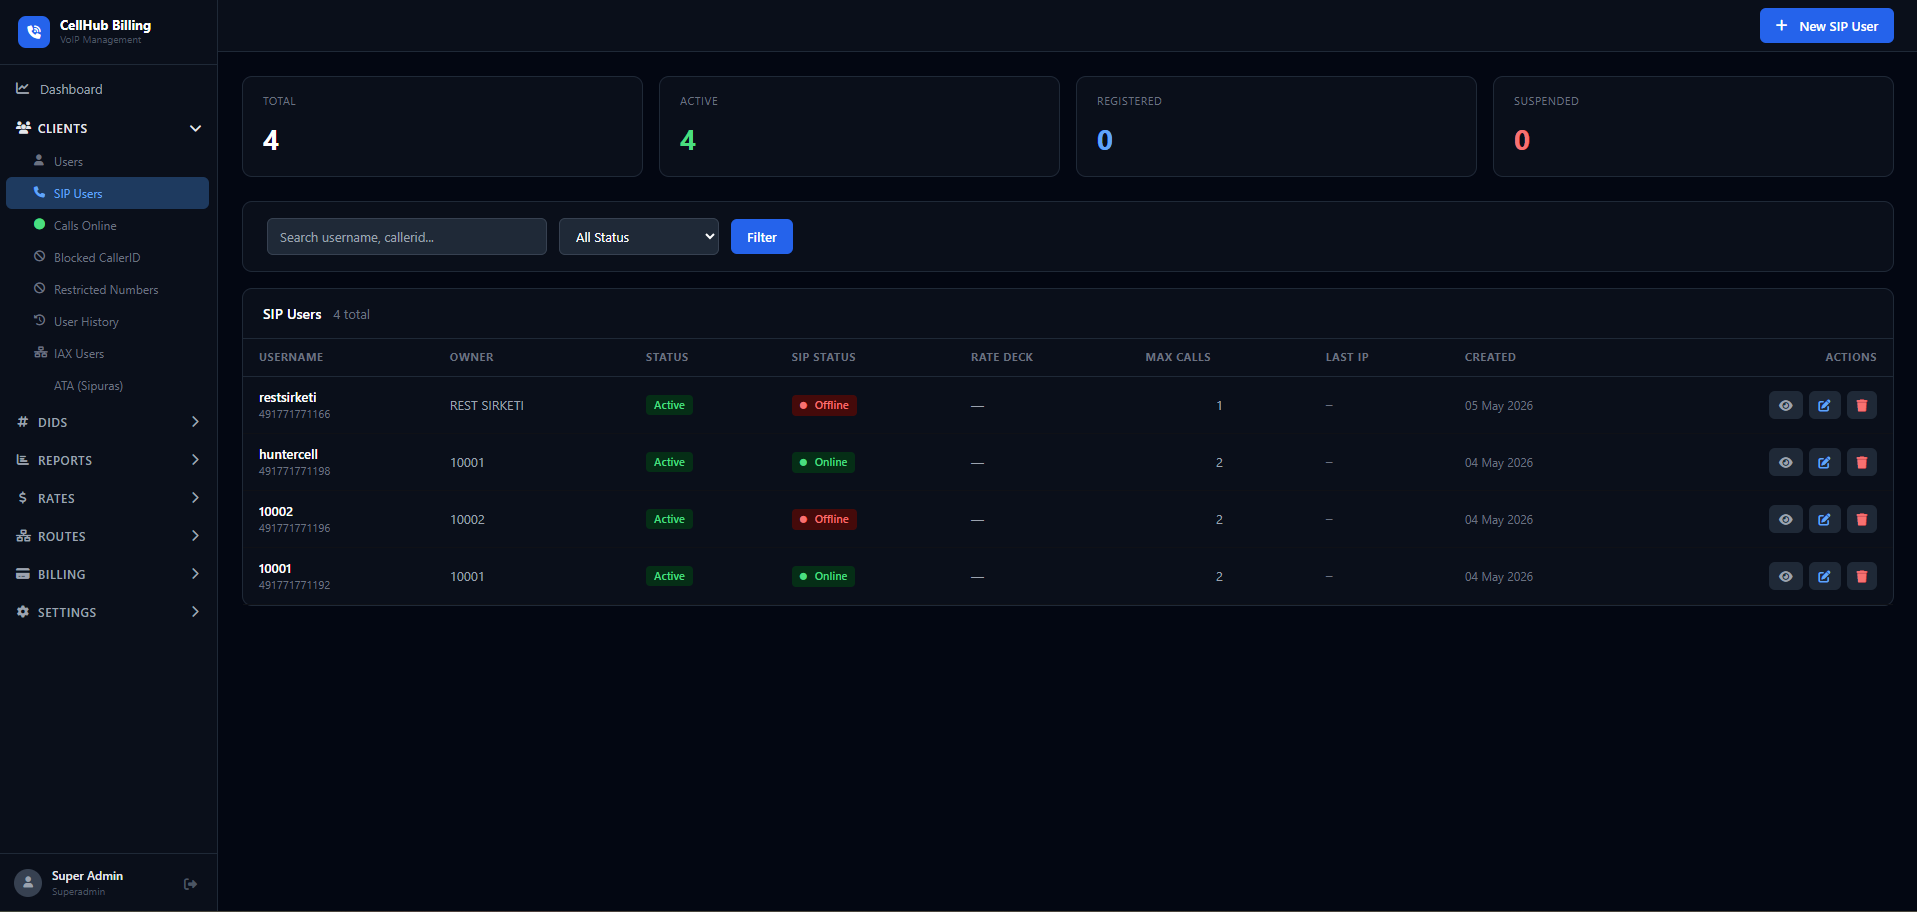Click the Calls Online green dot icon
The image size is (1917, 912).
coord(40,225)
